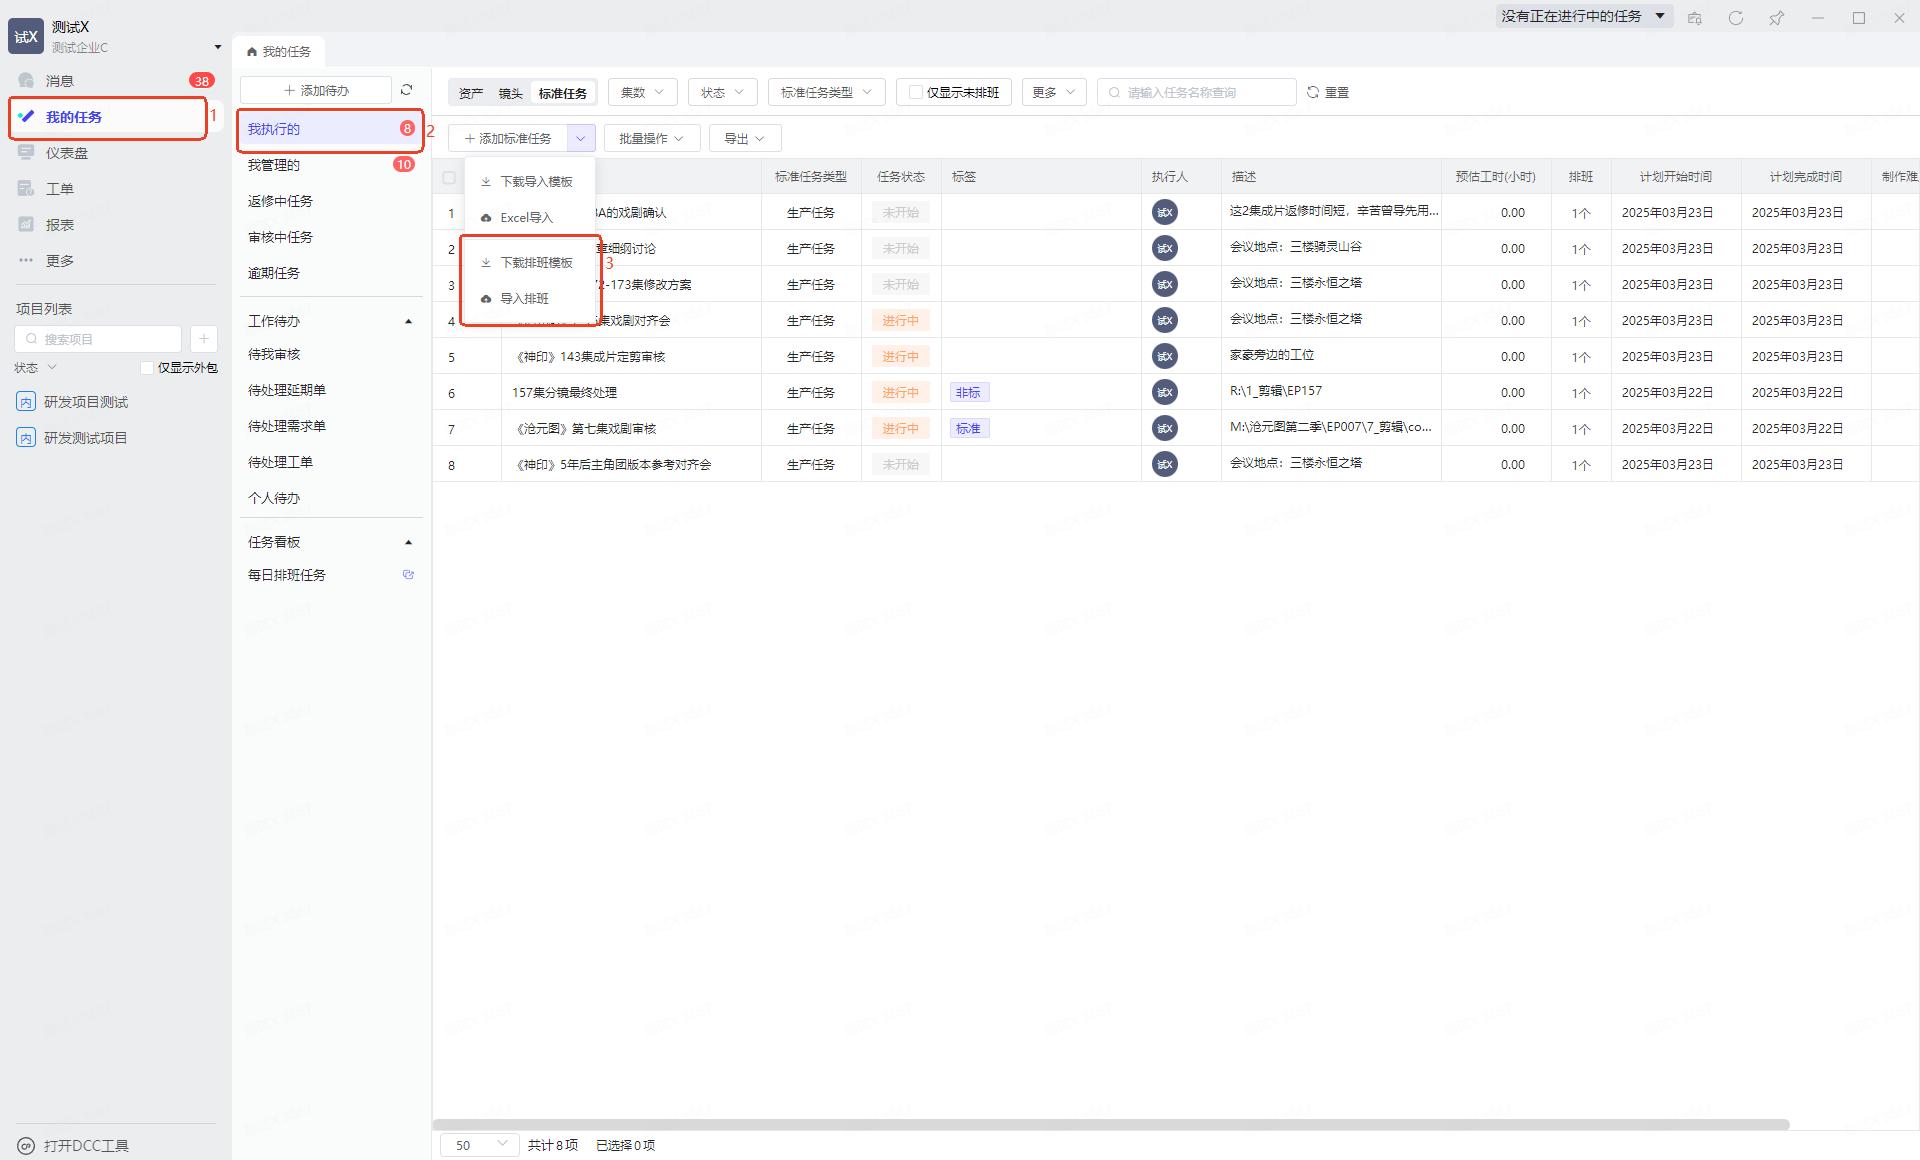
Task: Click the plus button next to project search
Action: tap(203, 339)
